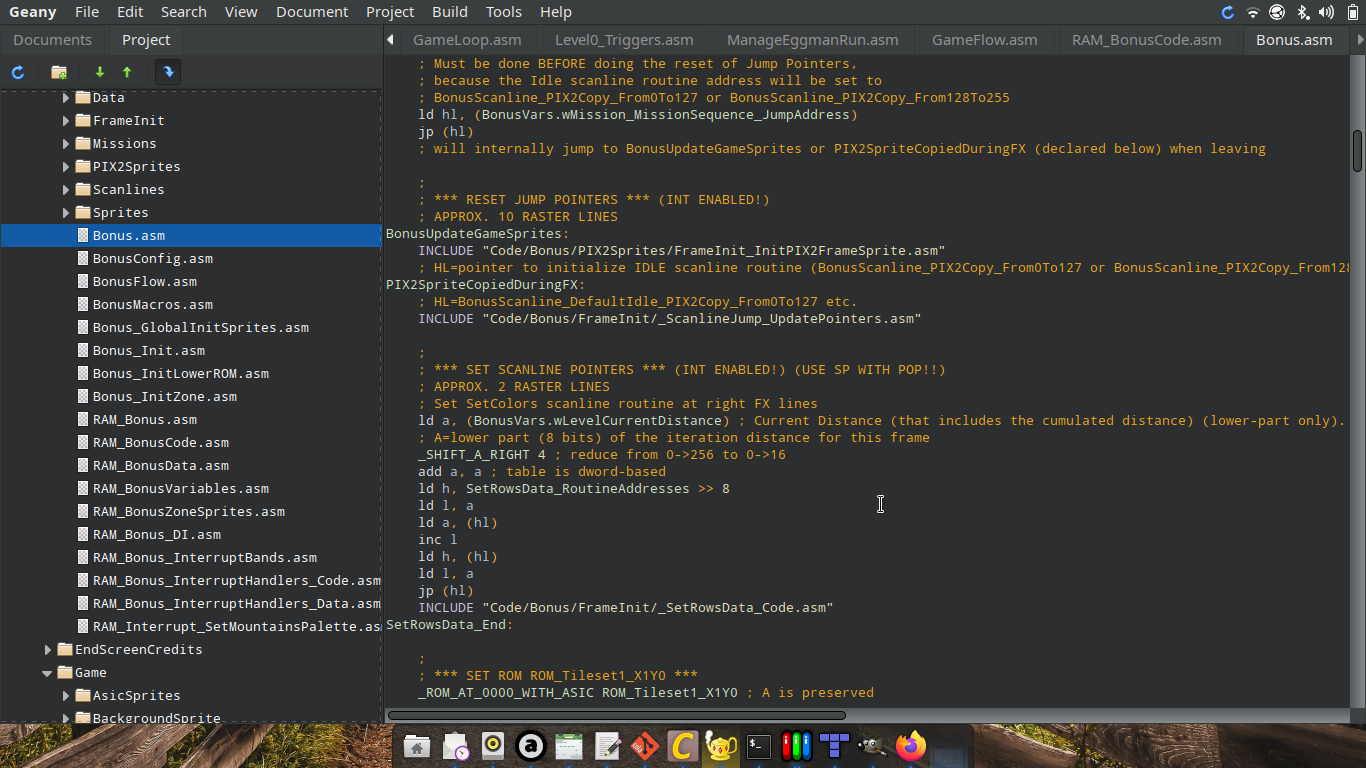This screenshot has height=768, width=1366.
Task: Launch Git Cola from the dock
Action: tap(645, 746)
